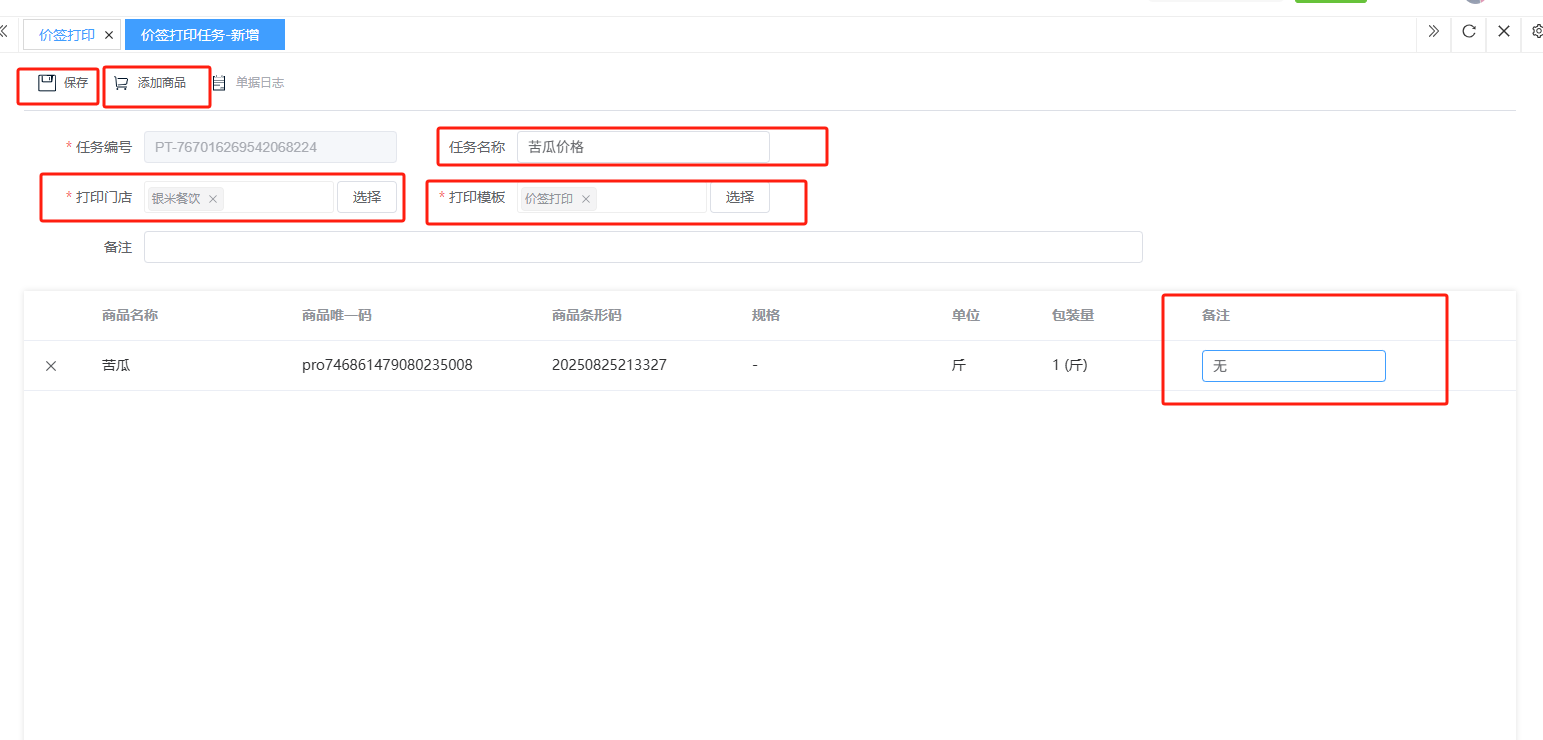Viewport: 1543px width, 740px height.
Task: Edit the 备注 cell in 苦瓜 row
Action: click(1292, 366)
